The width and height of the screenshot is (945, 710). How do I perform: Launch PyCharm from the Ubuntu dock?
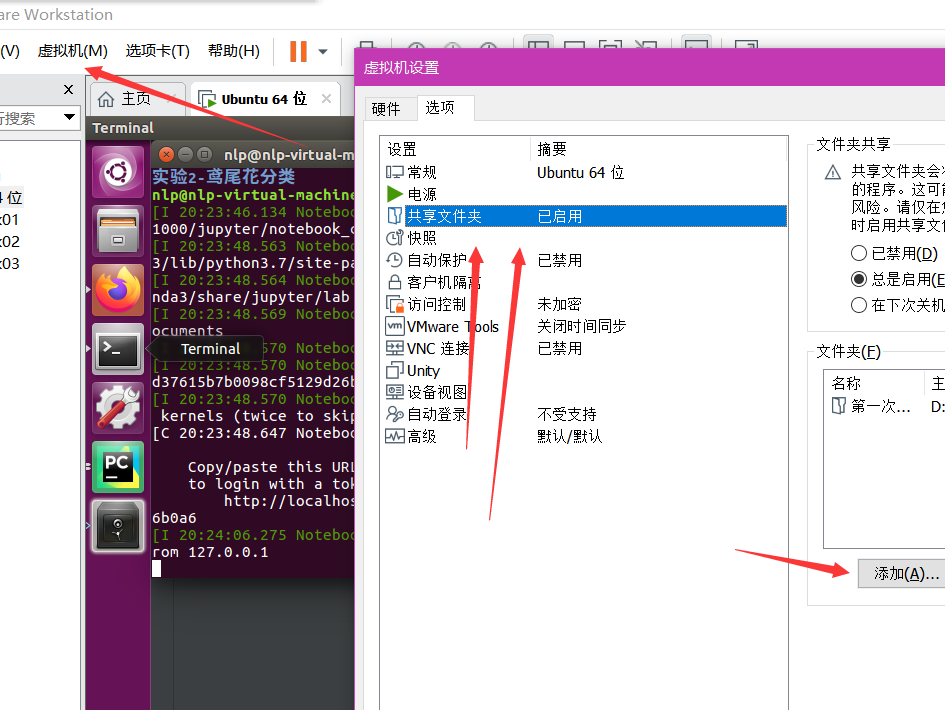tap(118, 467)
